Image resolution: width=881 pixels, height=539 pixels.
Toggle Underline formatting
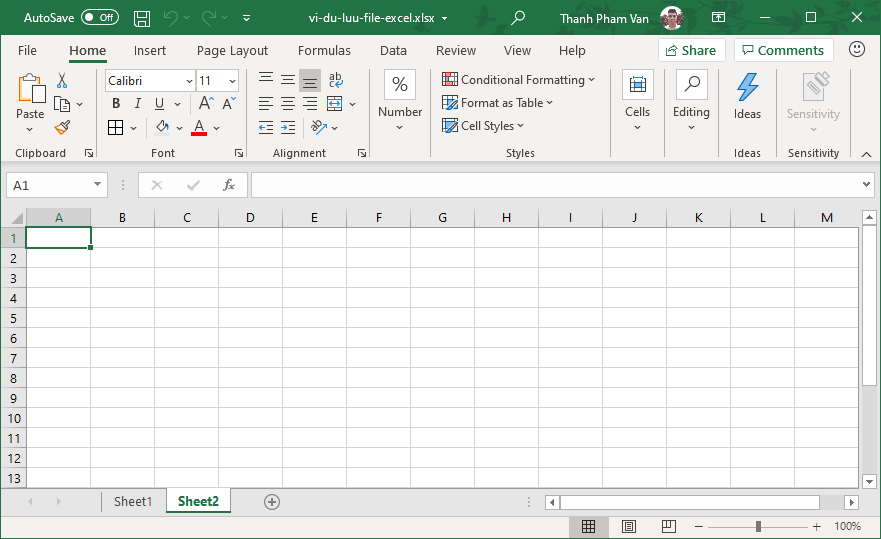point(160,103)
